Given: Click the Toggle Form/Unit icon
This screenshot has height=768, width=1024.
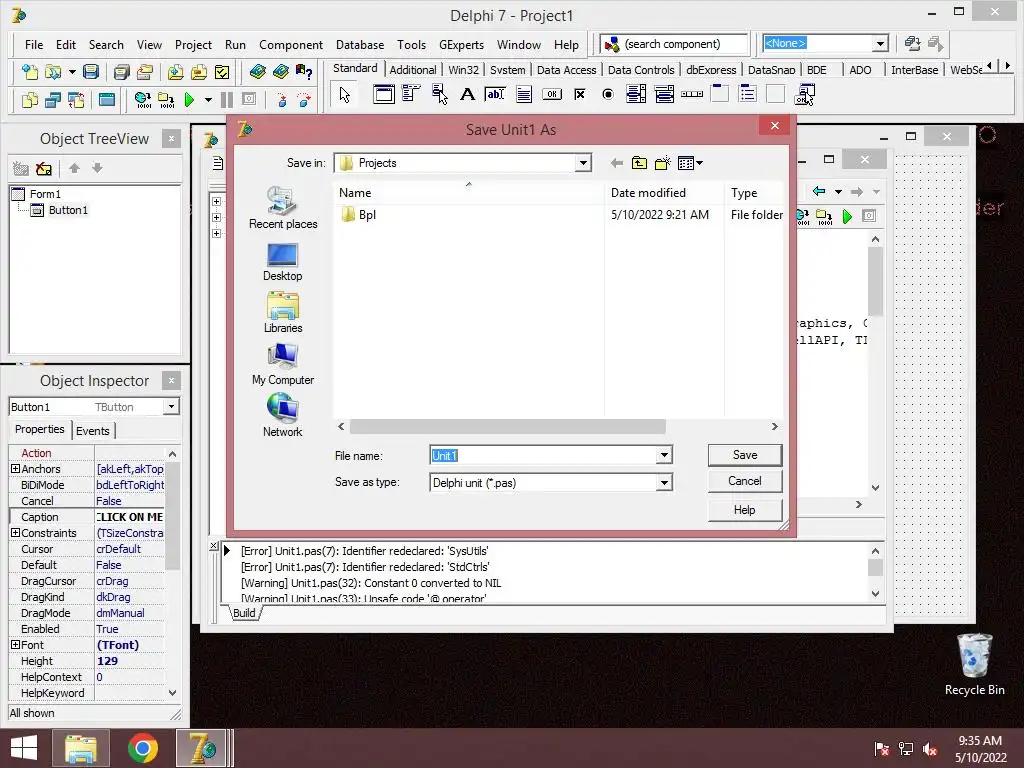Looking at the screenshot, I should 76,100.
